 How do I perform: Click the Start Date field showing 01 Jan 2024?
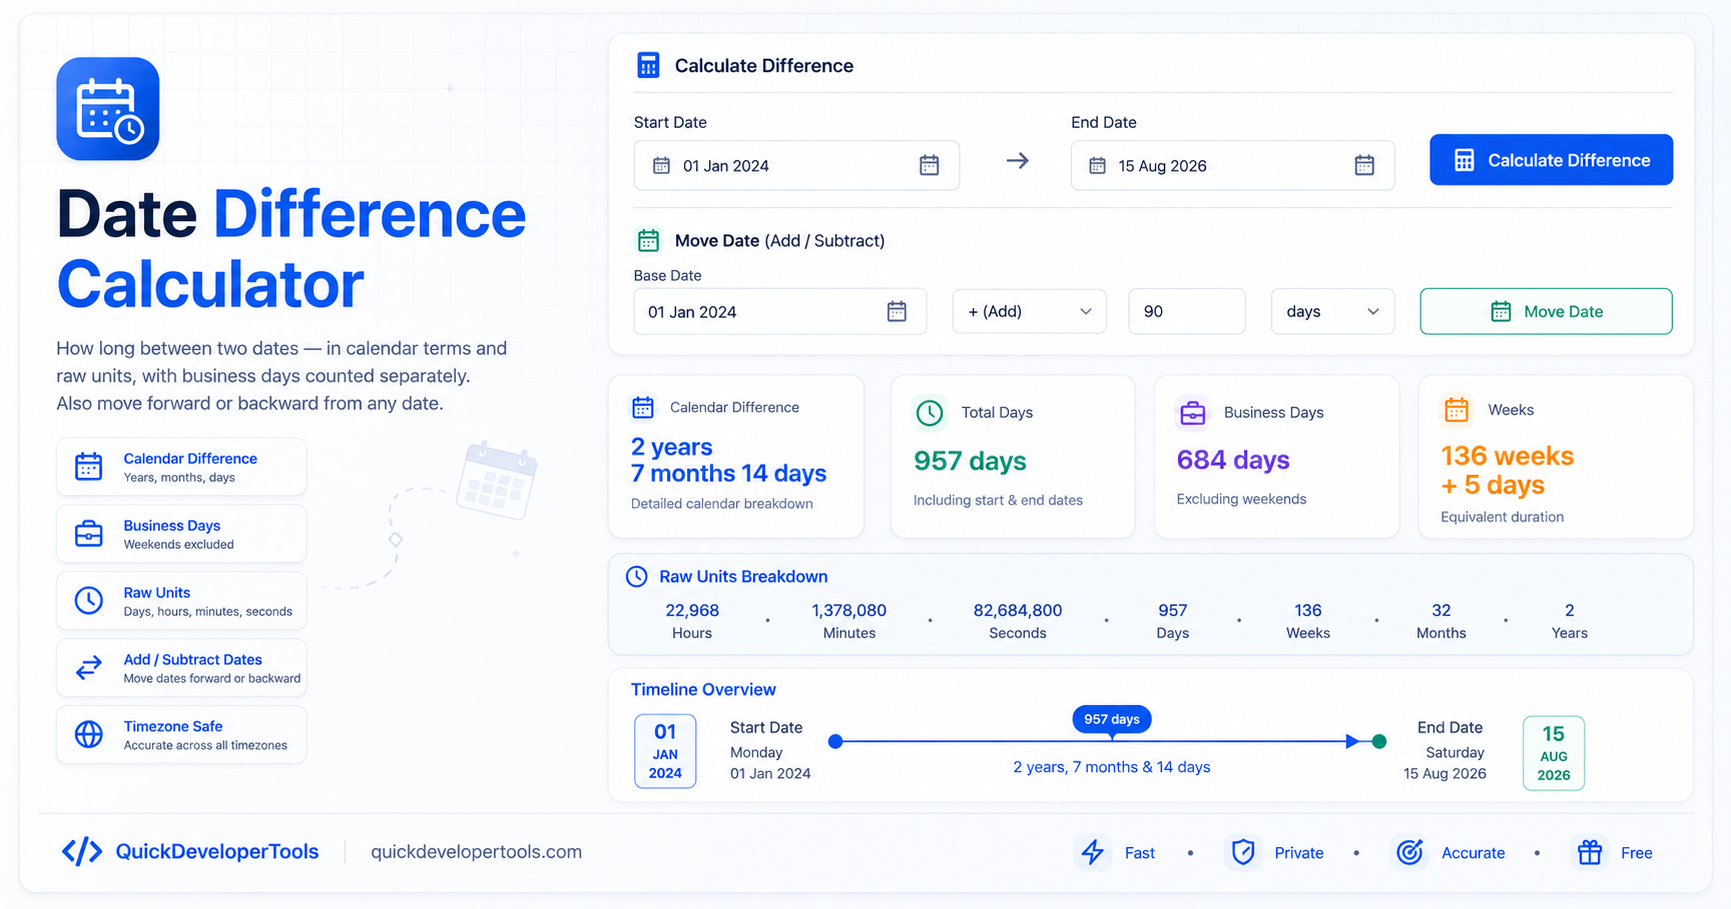pyautogui.click(x=796, y=165)
